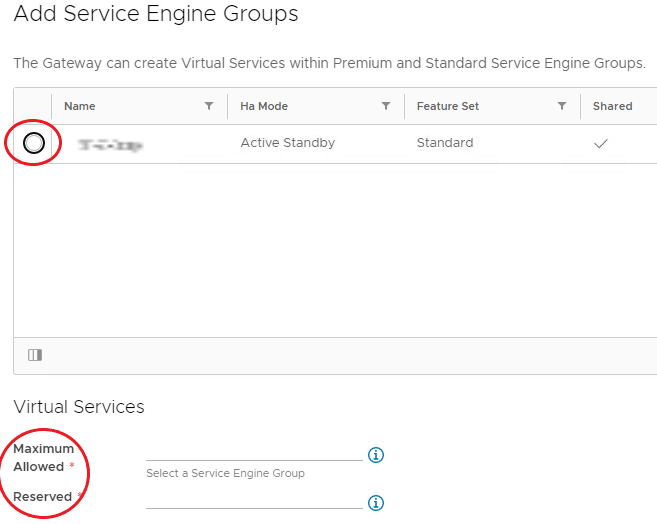Focus the Maximum Allowed input field

[x=254, y=453]
